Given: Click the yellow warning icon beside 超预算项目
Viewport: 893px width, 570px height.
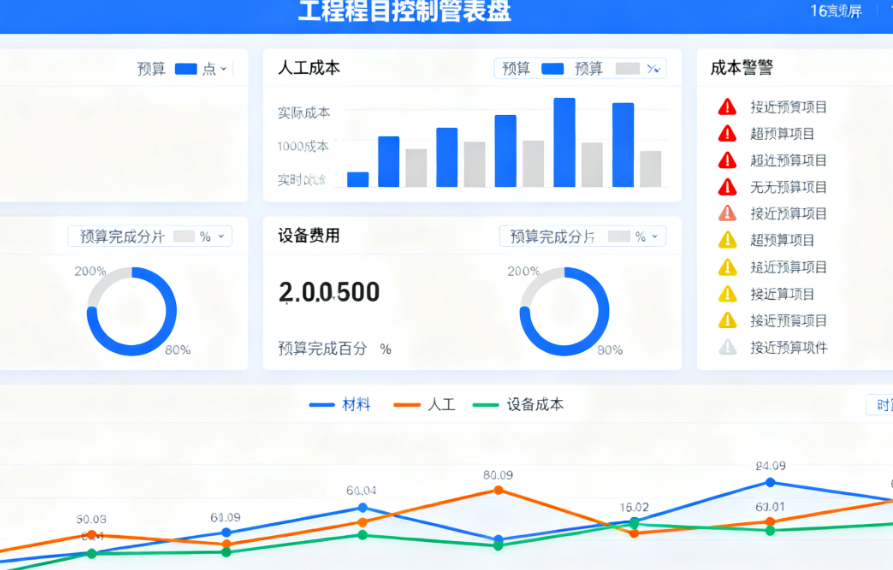Looking at the screenshot, I should 727,240.
